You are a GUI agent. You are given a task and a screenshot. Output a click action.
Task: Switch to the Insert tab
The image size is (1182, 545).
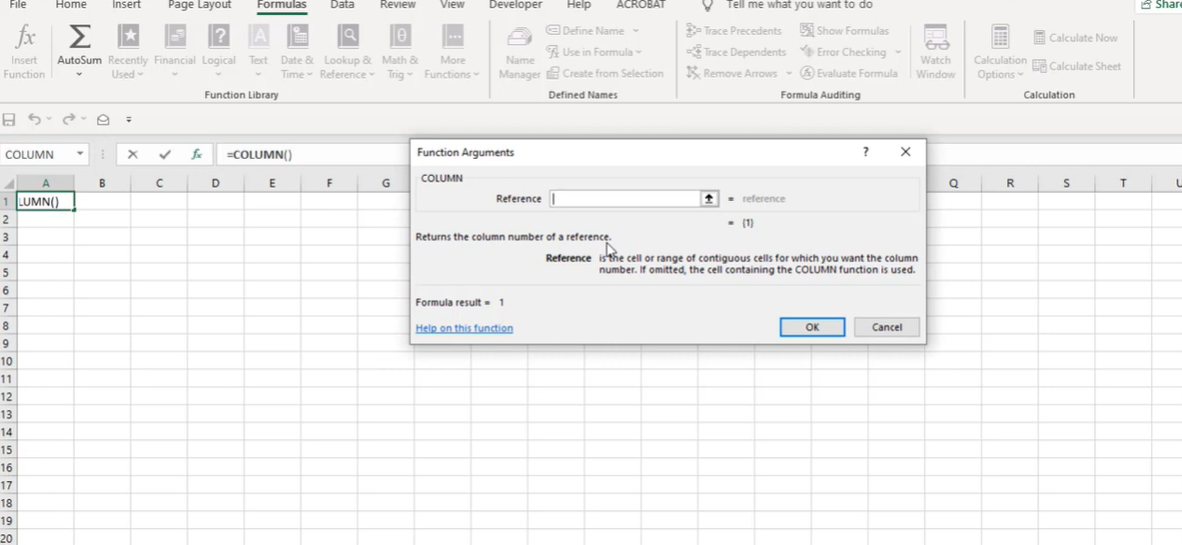pos(127,5)
